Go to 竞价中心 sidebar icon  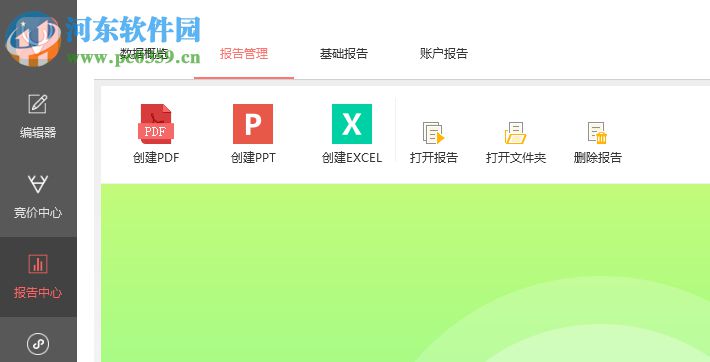pyautogui.click(x=38, y=184)
